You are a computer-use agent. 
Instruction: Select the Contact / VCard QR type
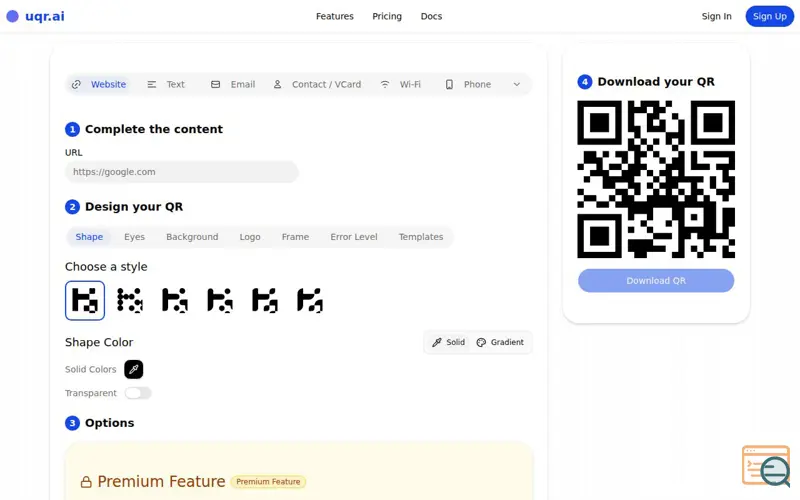(x=317, y=84)
